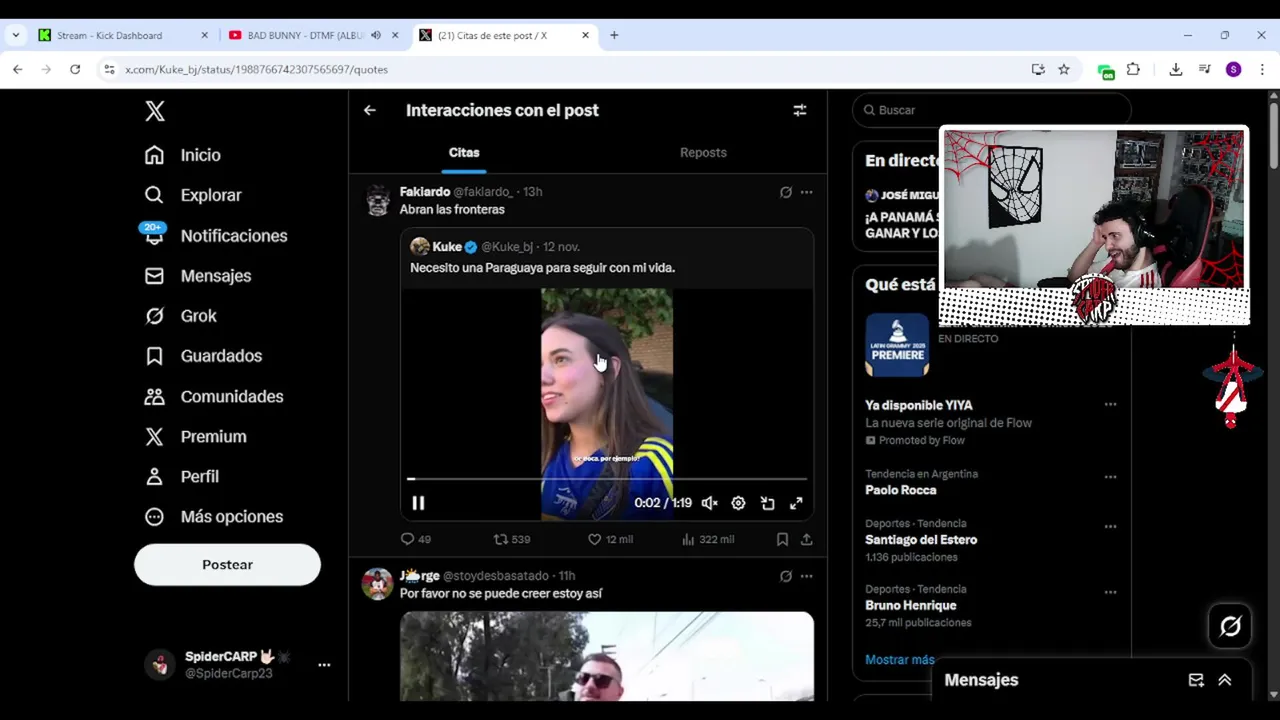Unmute the video player
This screenshot has height=720, width=1280.
click(x=709, y=503)
